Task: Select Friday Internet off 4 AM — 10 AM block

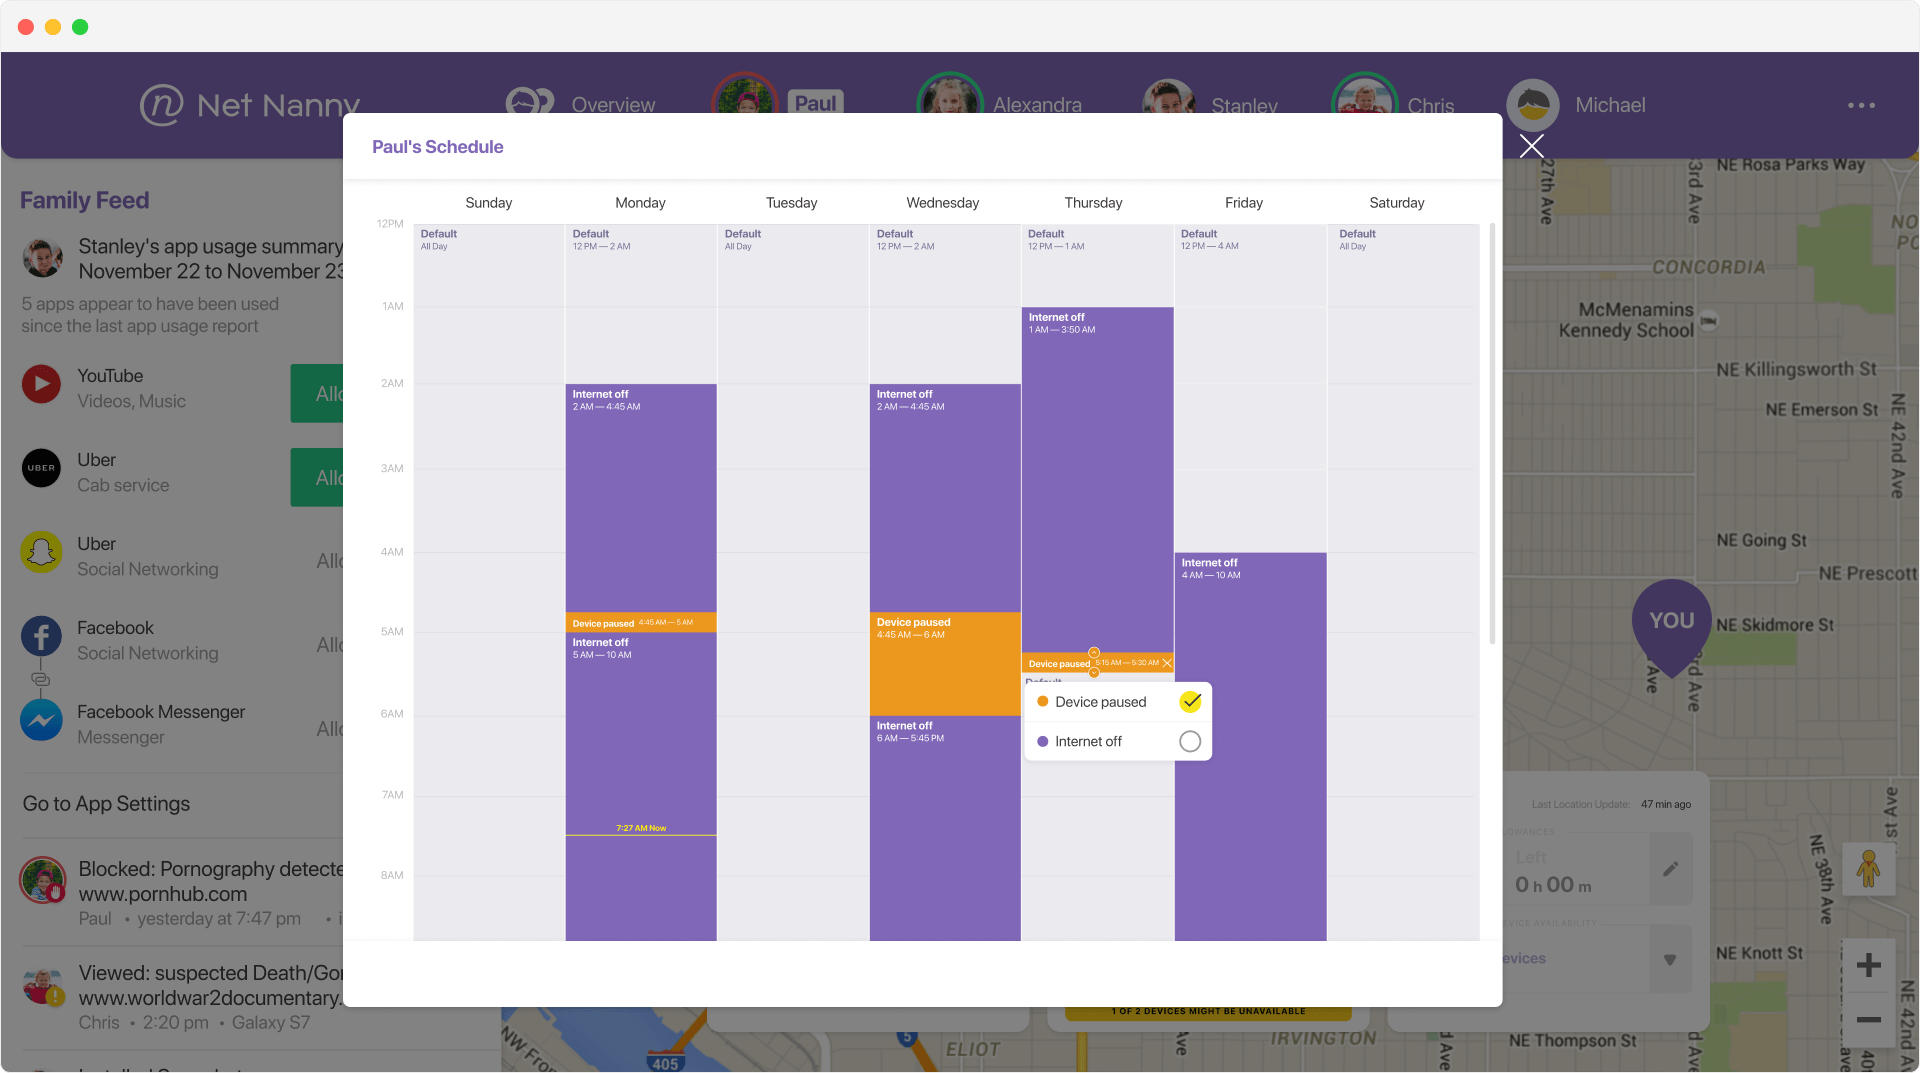Action: (1250, 746)
